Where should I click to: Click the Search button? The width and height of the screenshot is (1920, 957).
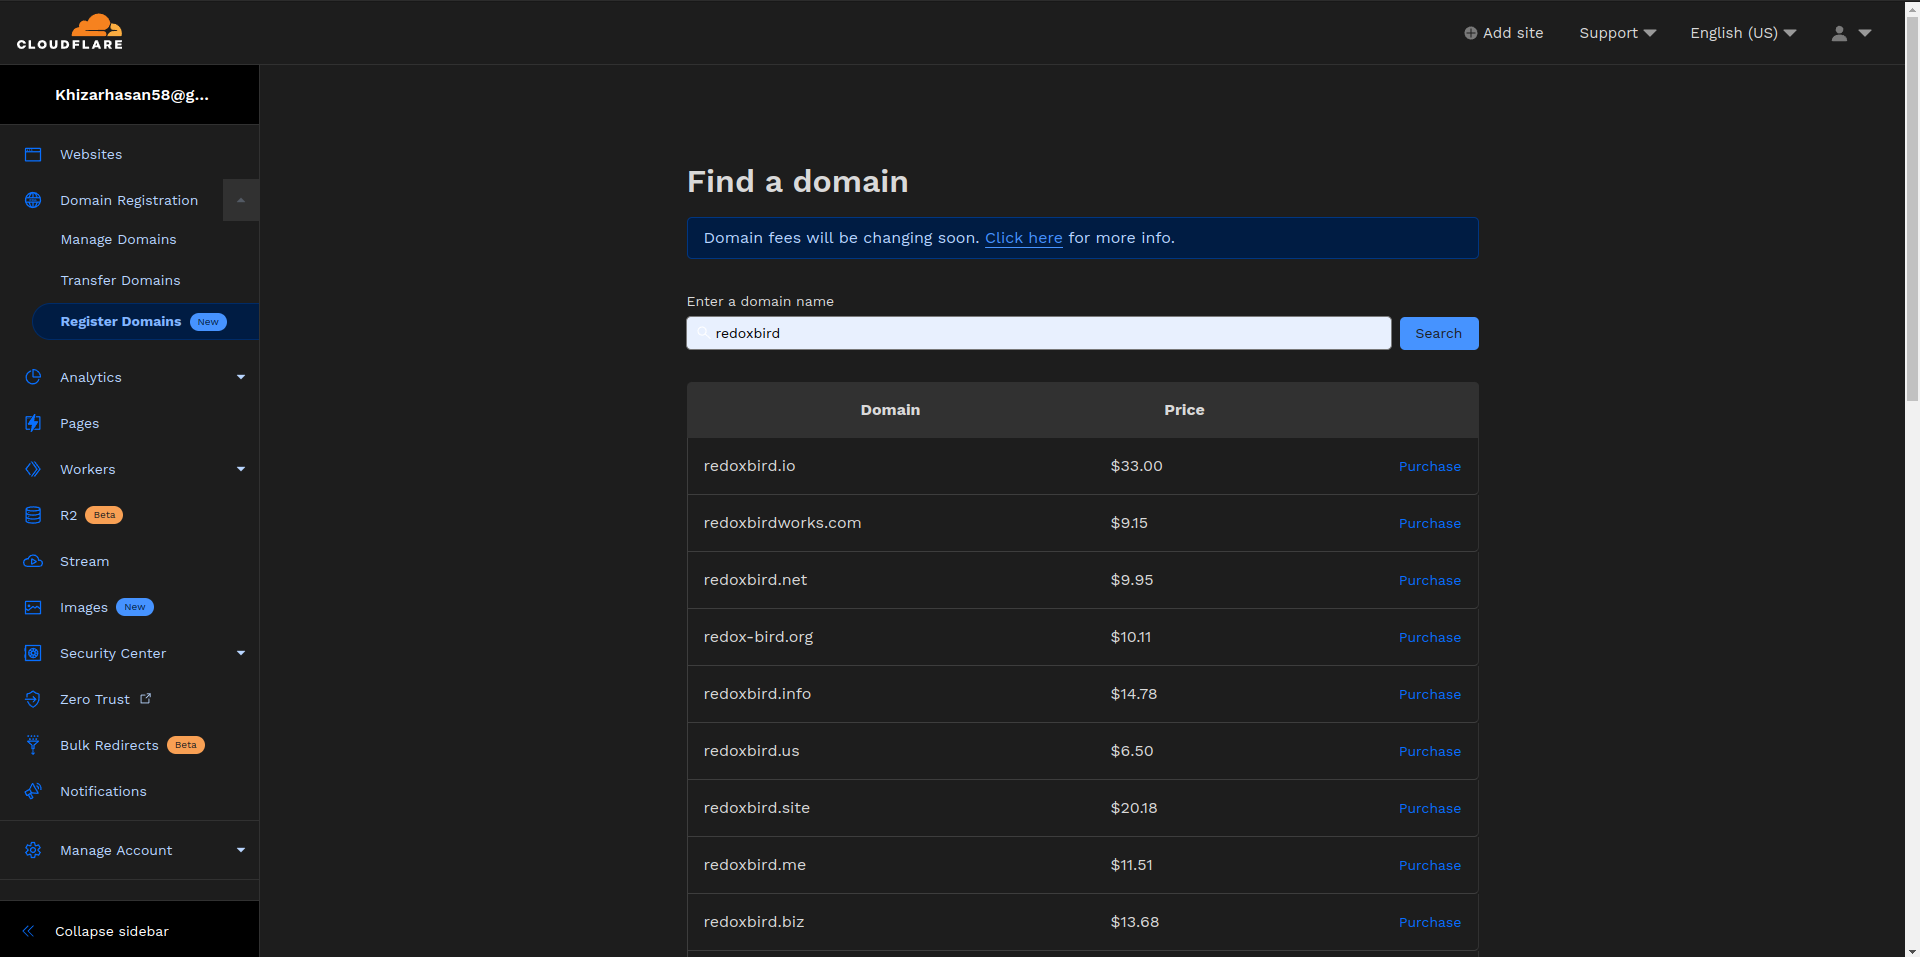click(1439, 333)
